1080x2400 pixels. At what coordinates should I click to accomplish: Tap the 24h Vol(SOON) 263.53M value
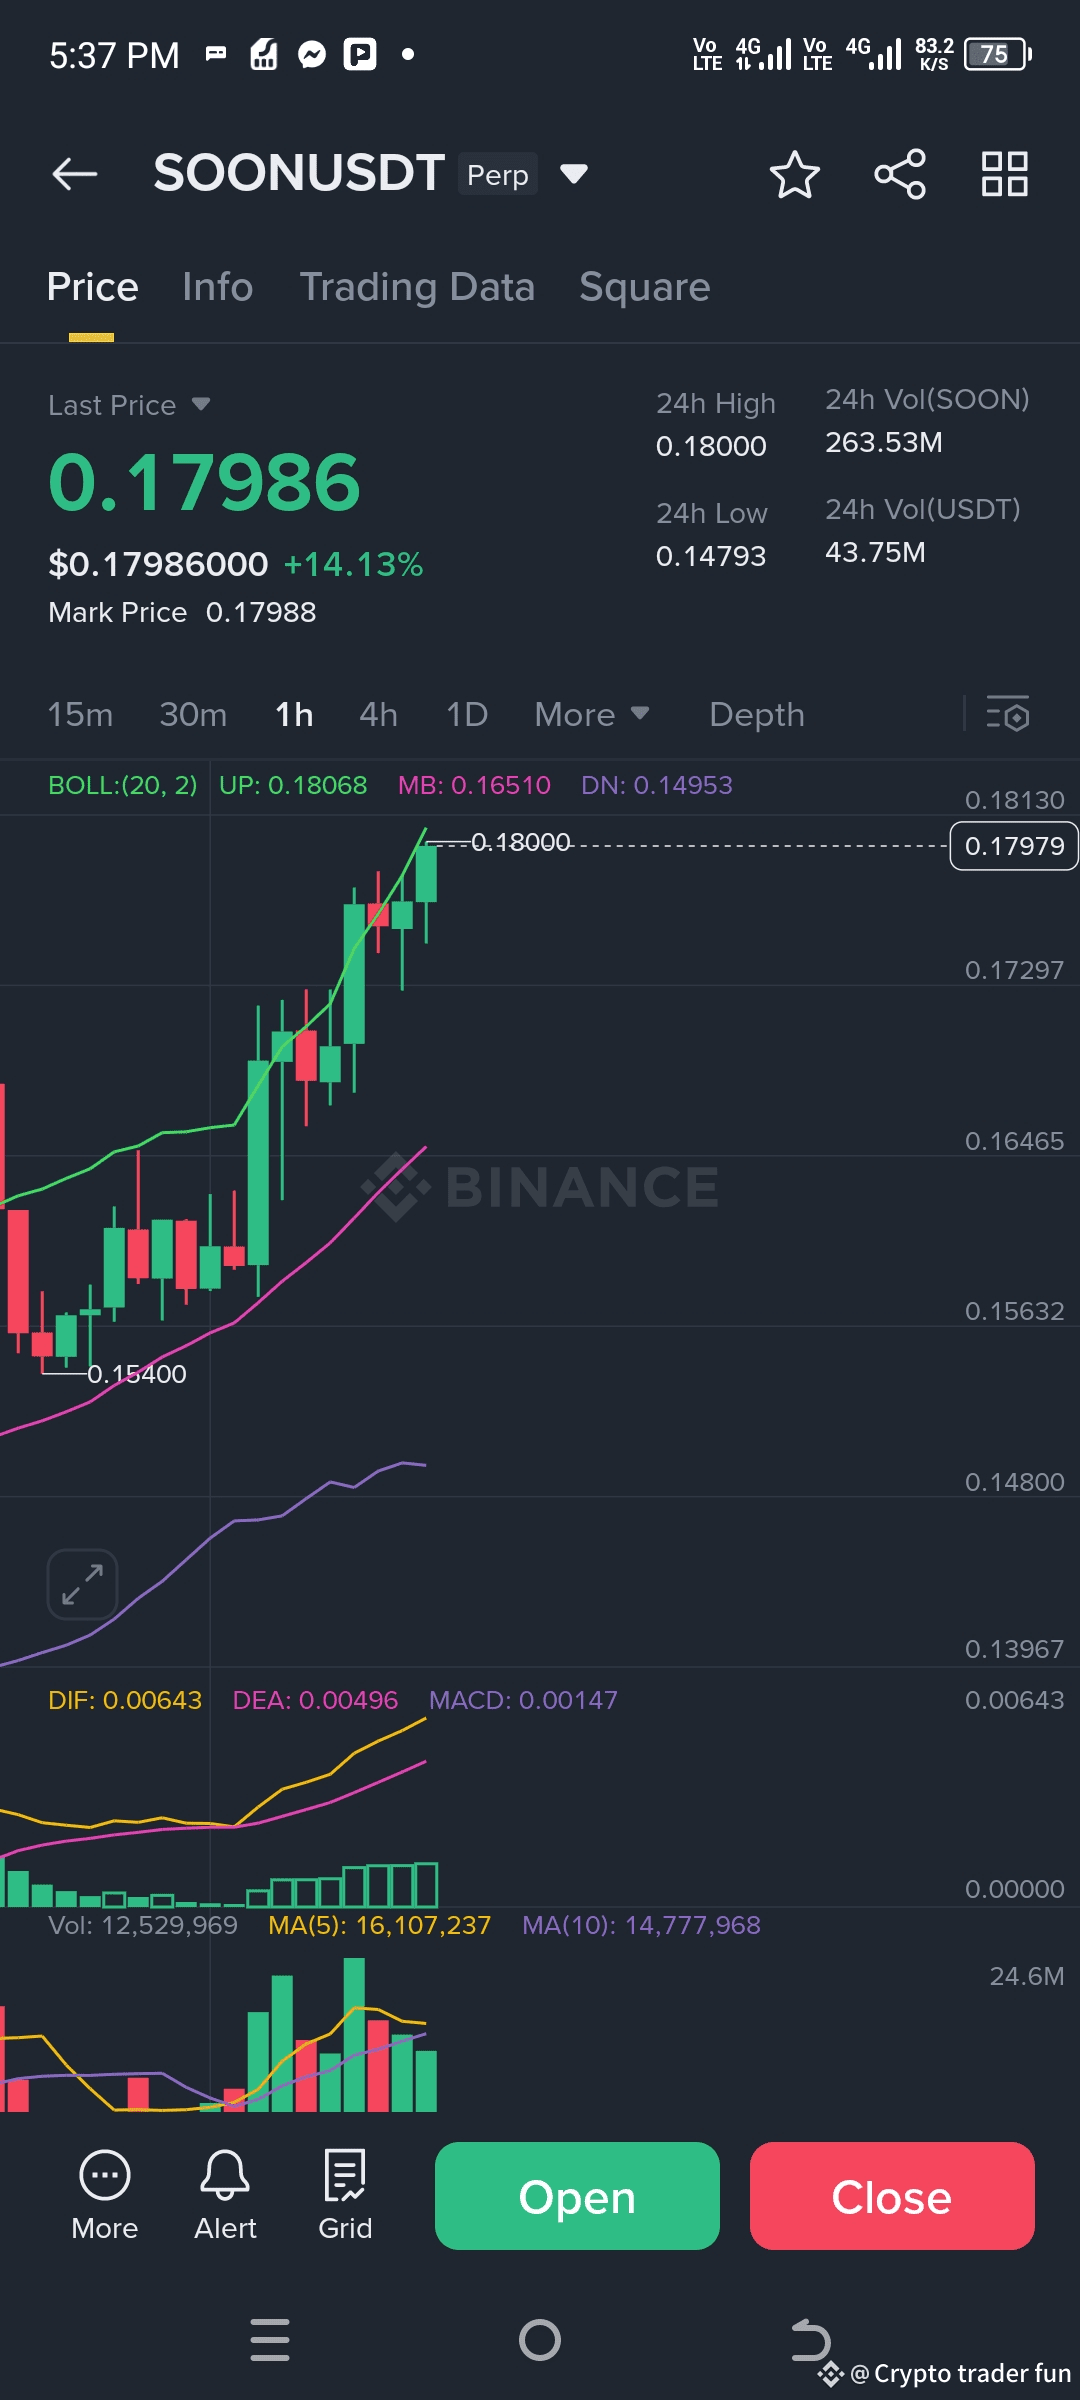(x=884, y=442)
